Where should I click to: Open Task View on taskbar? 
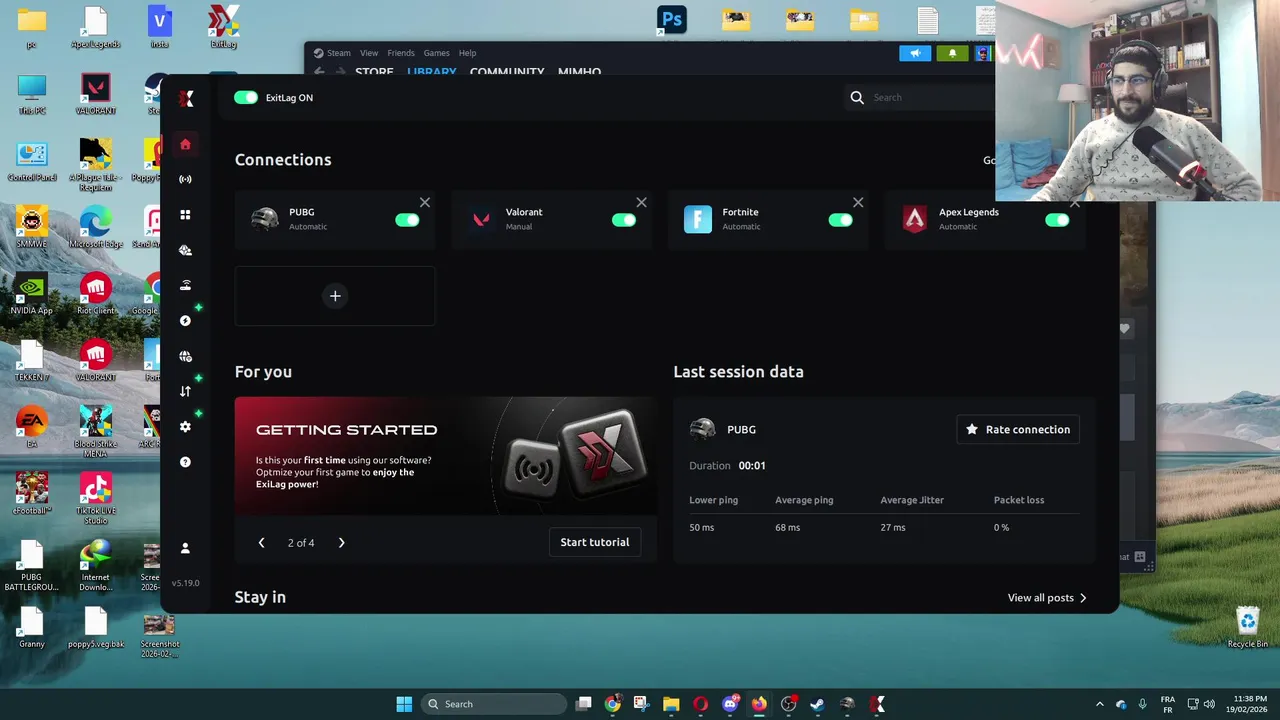pos(584,704)
